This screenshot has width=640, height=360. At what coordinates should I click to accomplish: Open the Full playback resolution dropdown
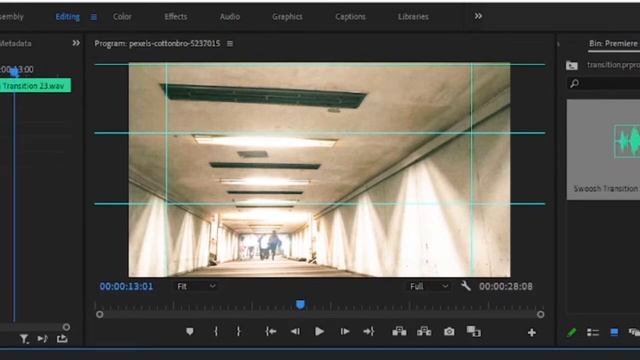point(429,287)
